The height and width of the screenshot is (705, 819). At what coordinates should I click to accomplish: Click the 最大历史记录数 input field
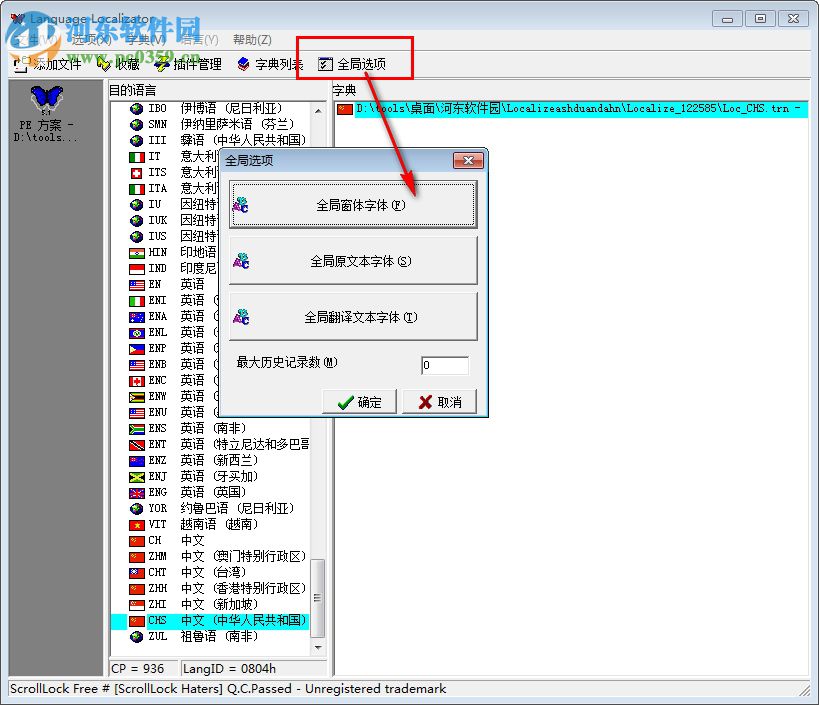[x=444, y=364]
